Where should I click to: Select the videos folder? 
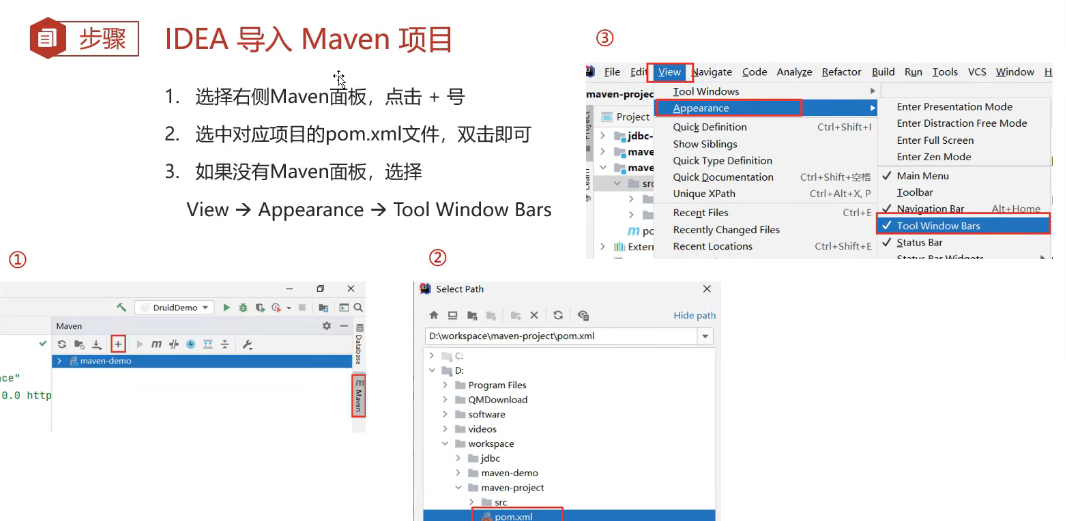tap(482, 429)
